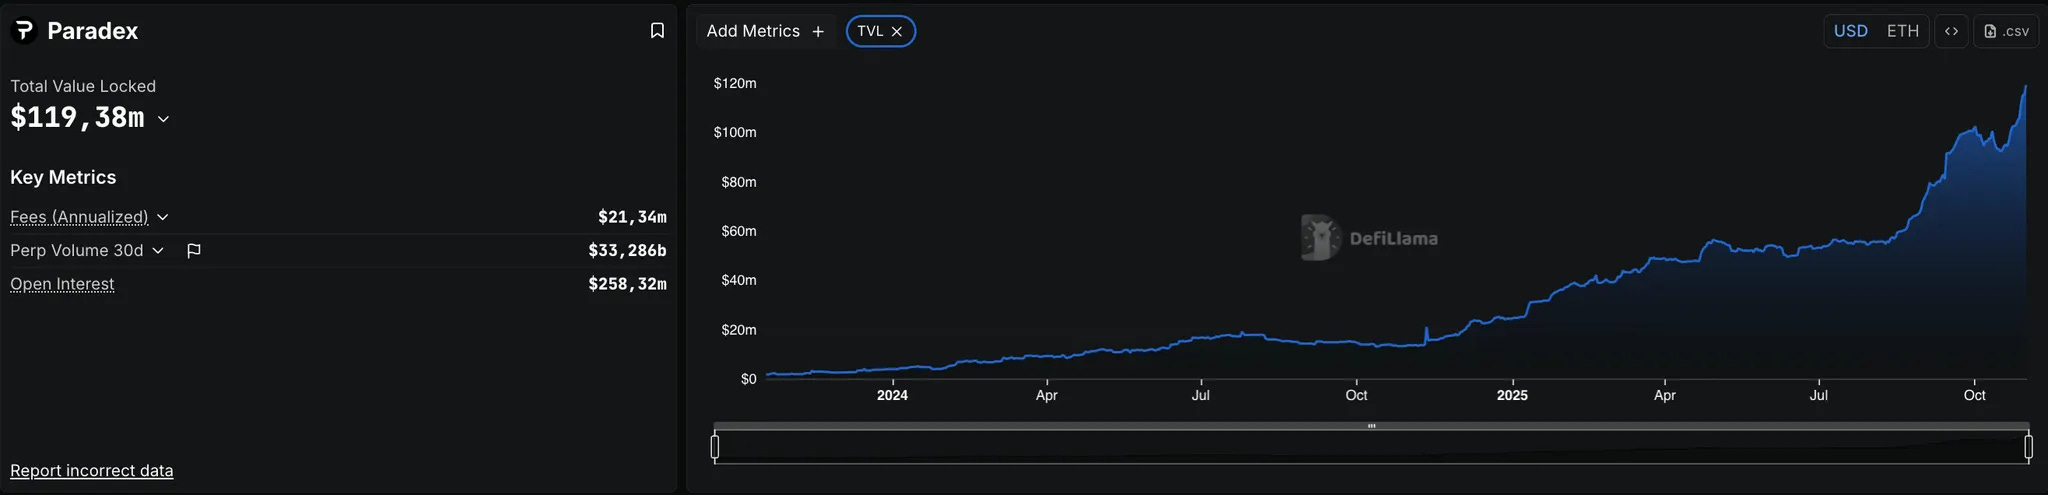
Task: Click the $120m y-axis label
Action: [x=735, y=83]
